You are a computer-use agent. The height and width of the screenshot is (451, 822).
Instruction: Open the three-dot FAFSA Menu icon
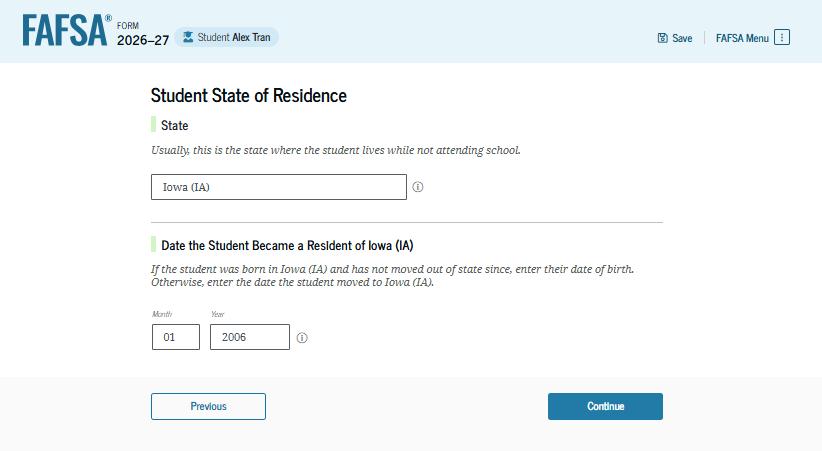782,37
